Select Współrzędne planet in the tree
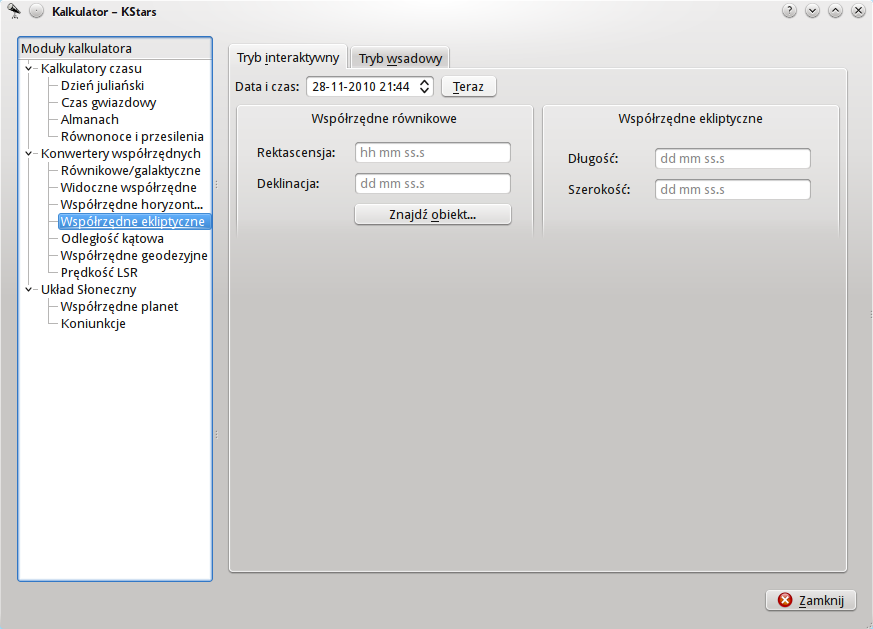This screenshot has height=629, width=873. tap(119, 307)
